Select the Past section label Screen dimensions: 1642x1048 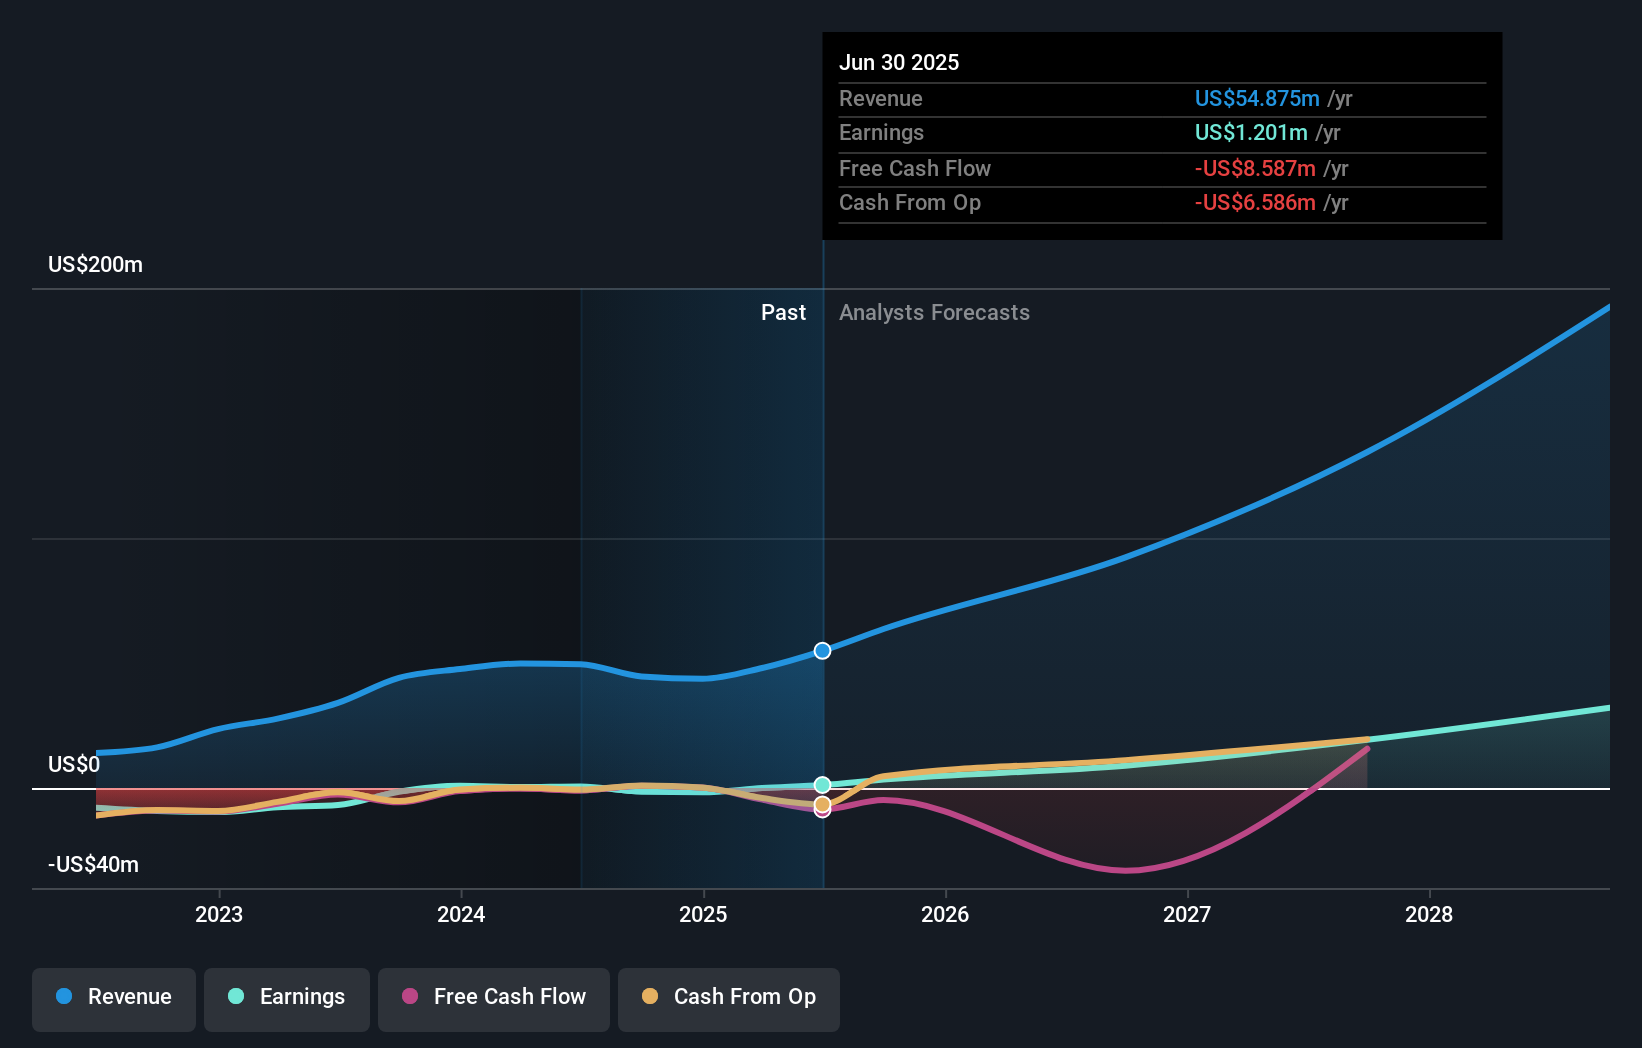(x=783, y=312)
